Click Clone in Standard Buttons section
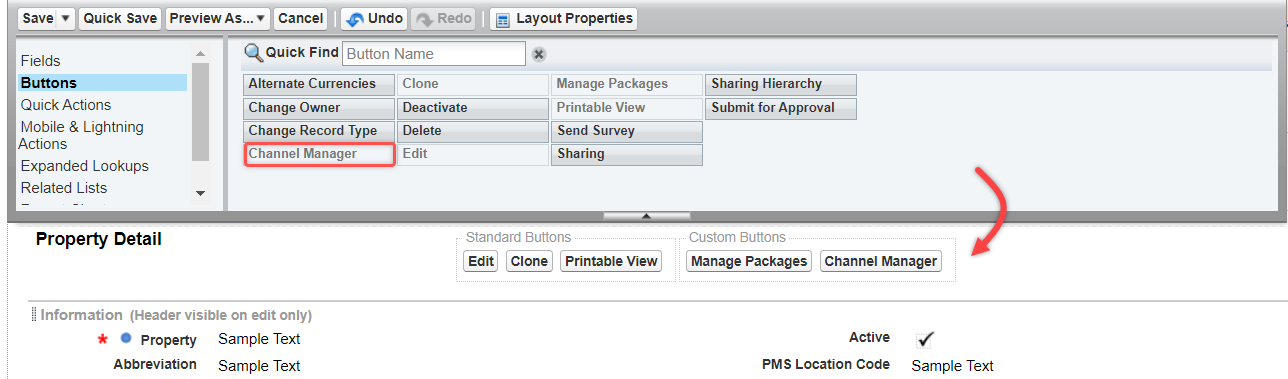 528,261
